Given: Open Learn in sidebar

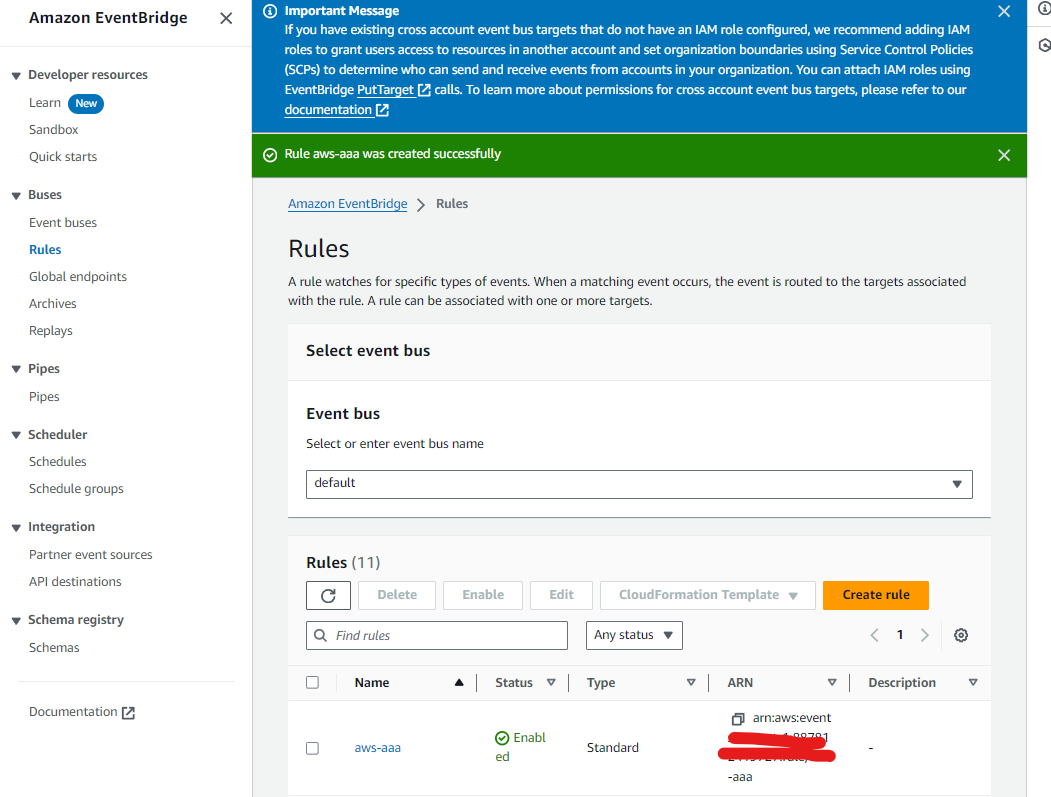Looking at the screenshot, I should [x=45, y=103].
